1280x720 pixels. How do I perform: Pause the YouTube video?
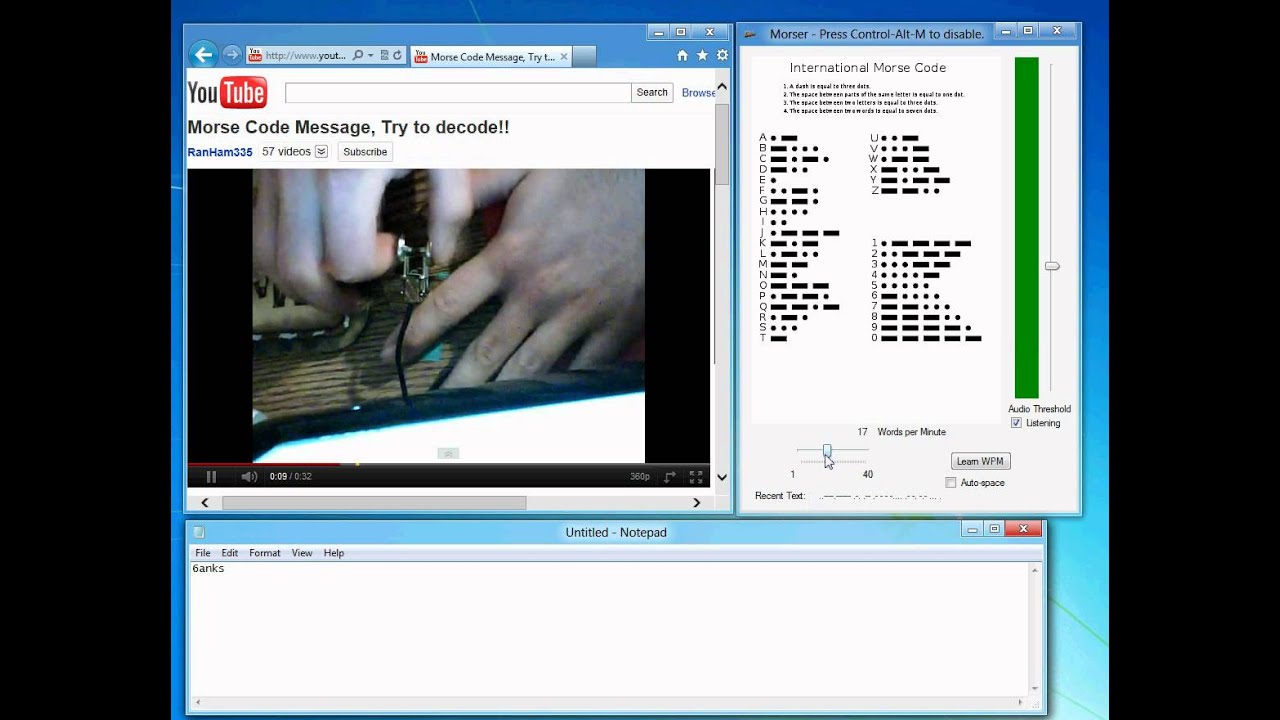211,477
